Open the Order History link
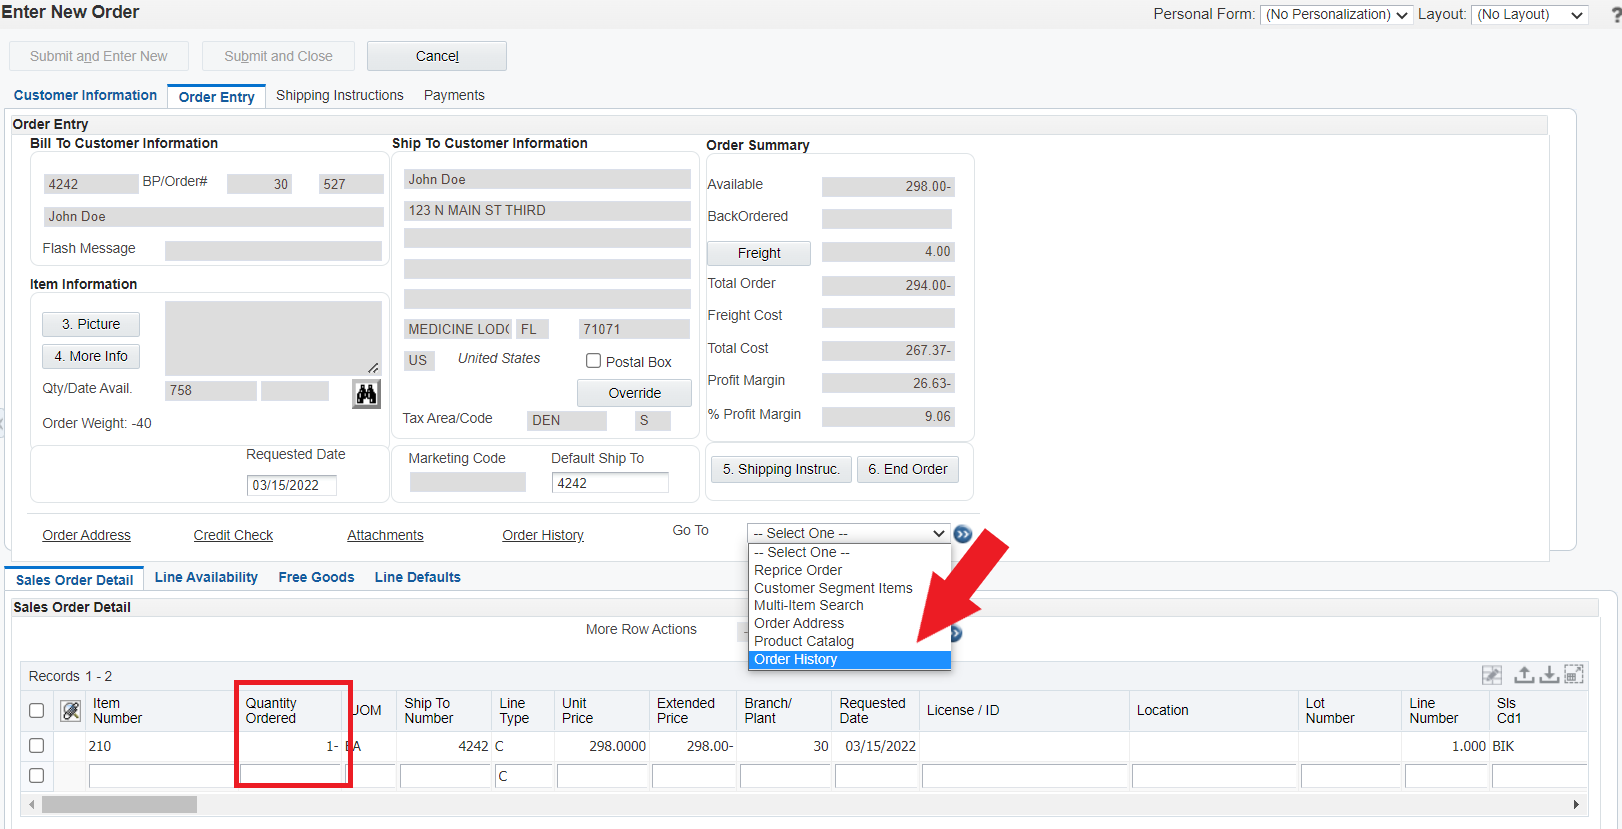The image size is (1622, 829). click(x=543, y=535)
